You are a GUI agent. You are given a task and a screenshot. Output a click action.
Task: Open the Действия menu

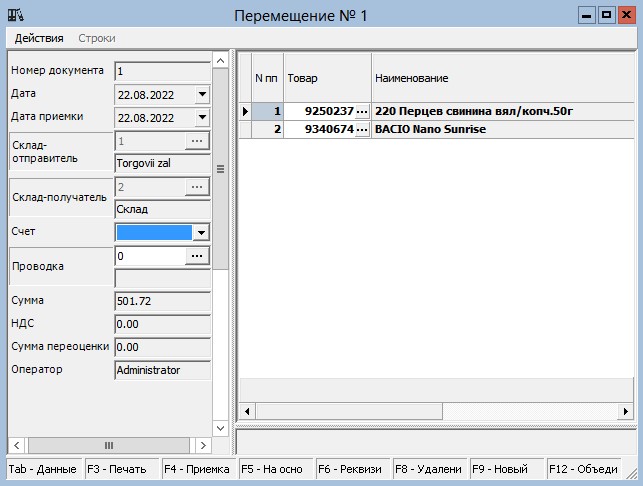click(39, 38)
